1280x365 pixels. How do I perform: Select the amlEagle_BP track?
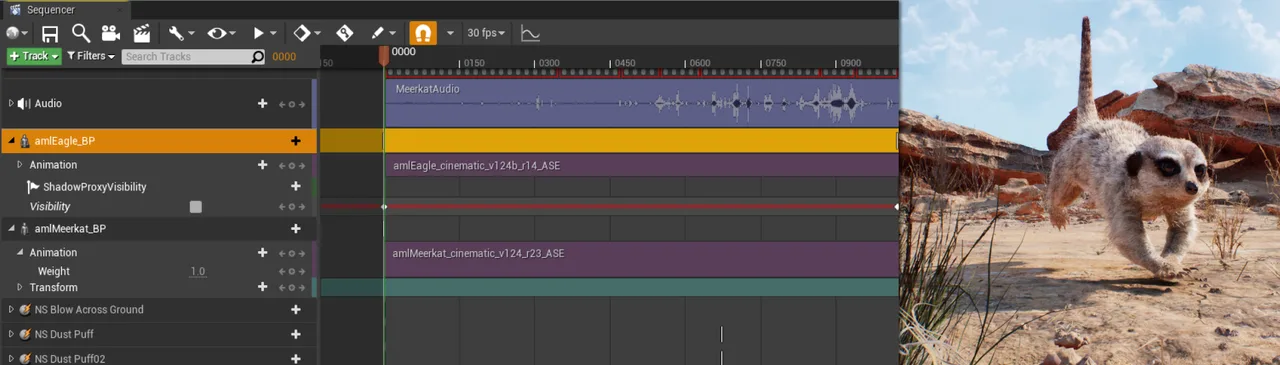click(x=158, y=141)
